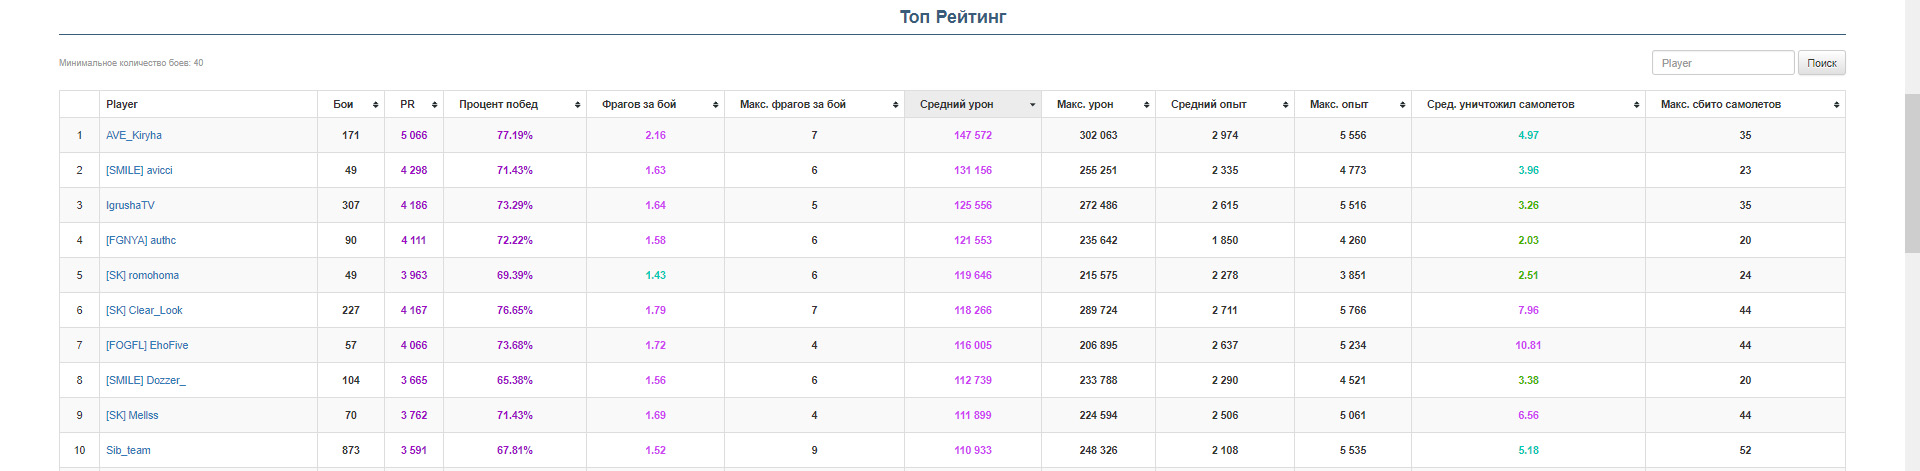Focus the Player search input field
The image size is (1920, 471).
pos(1722,63)
